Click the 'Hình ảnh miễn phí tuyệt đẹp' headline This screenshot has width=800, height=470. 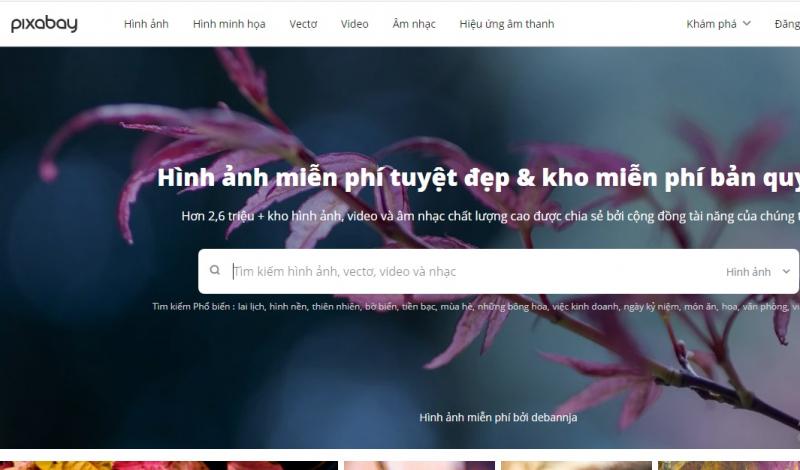coord(333,178)
